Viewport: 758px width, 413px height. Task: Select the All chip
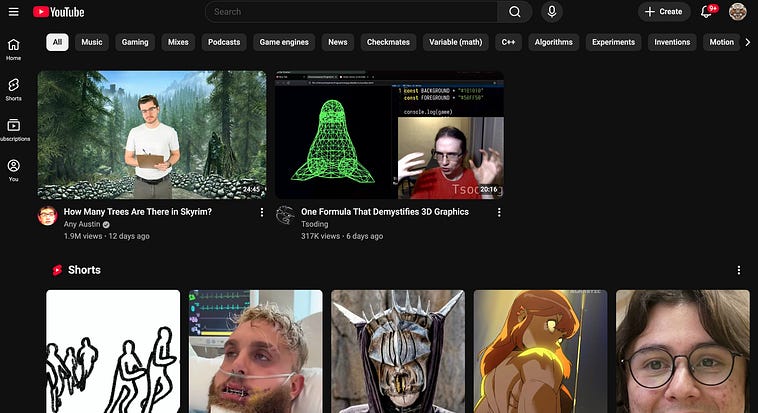coord(57,42)
